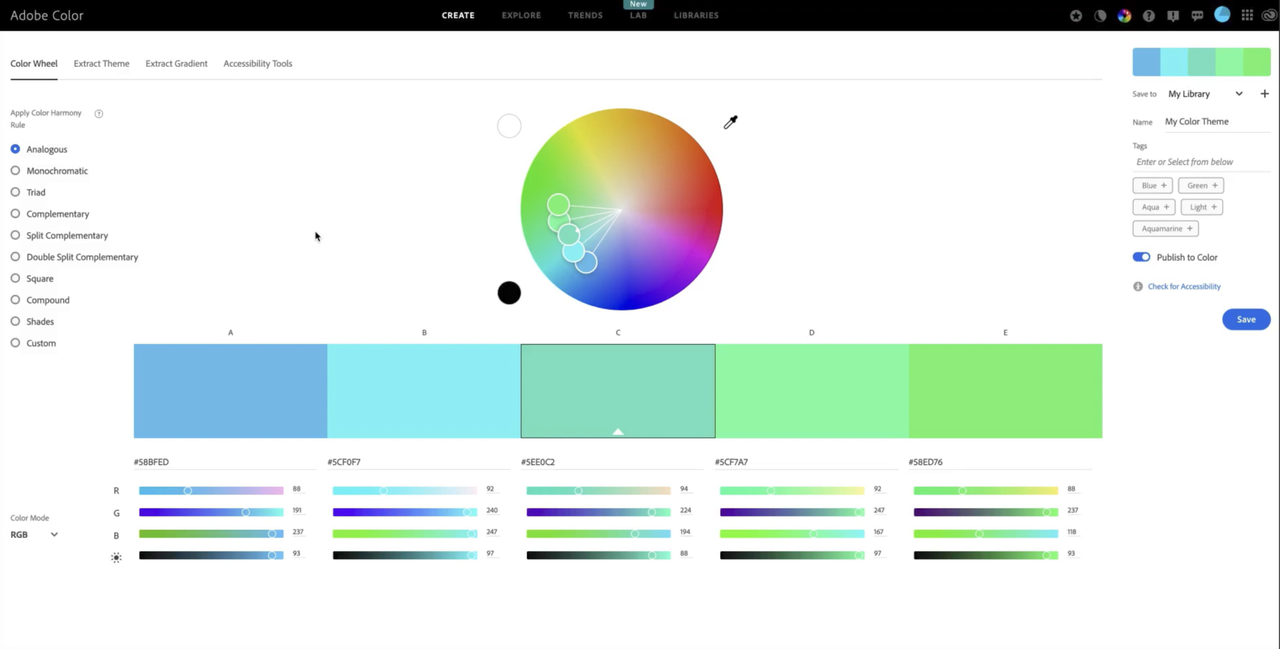This screenshot has height=649, width=1280.
Task: Click the theme preview strip above Save to
Action: pos(1201,61)
